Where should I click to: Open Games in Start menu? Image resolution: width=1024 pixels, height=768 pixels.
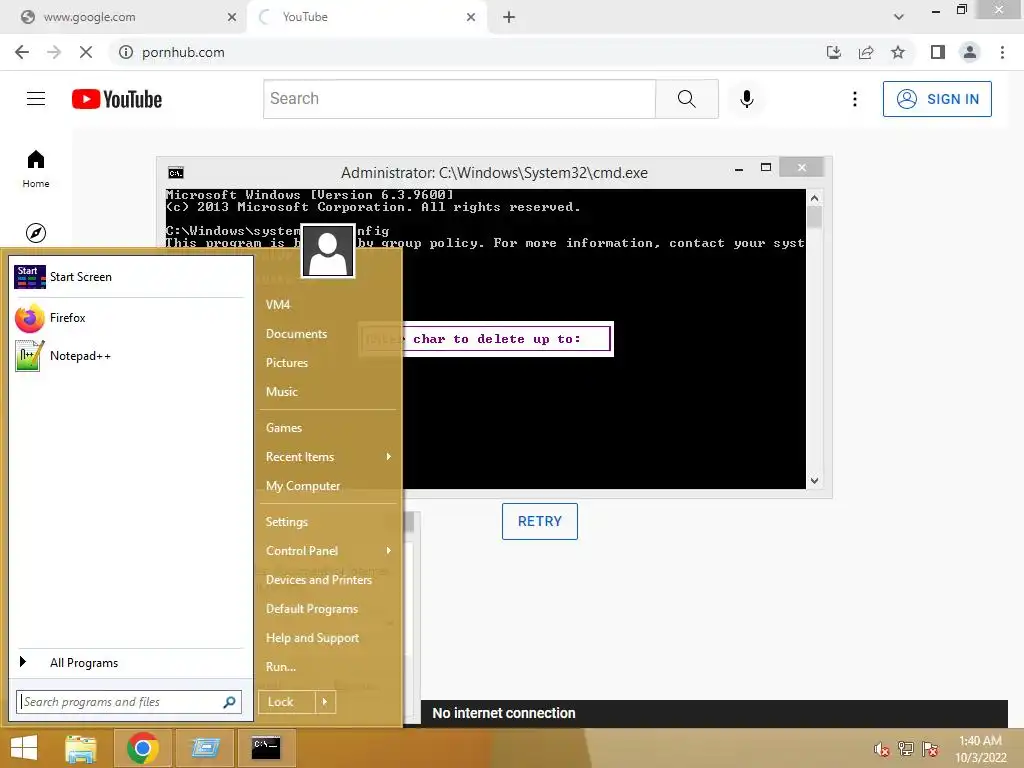coord(283,428)
